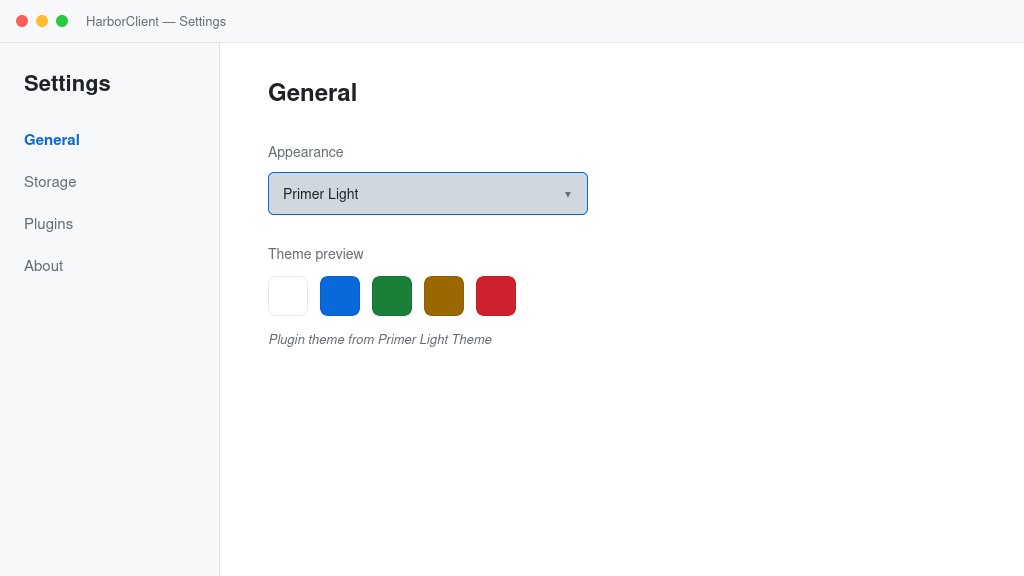
Task: Click the white theme preview swatch
Action: pos(288,296)
